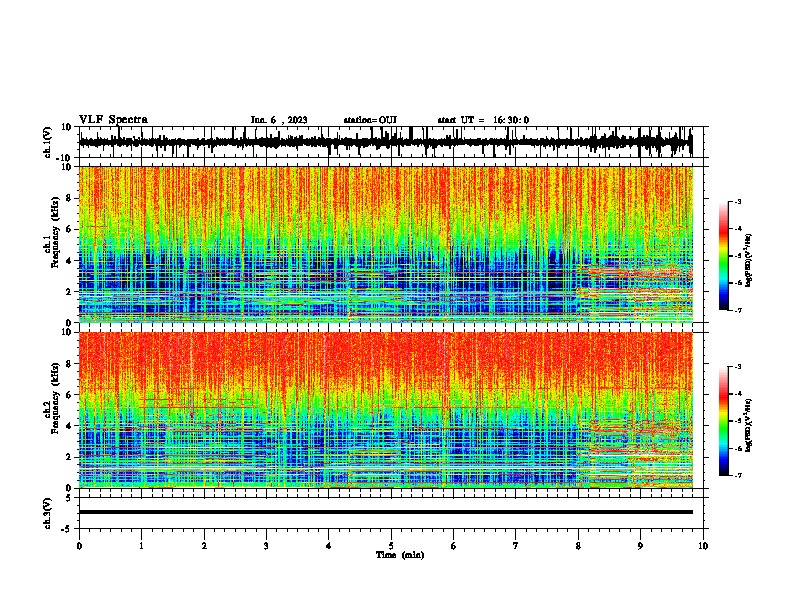This screenshot has width=792, height=612.
Task: Click time axis tick label "0"
Action: point(79,546)
